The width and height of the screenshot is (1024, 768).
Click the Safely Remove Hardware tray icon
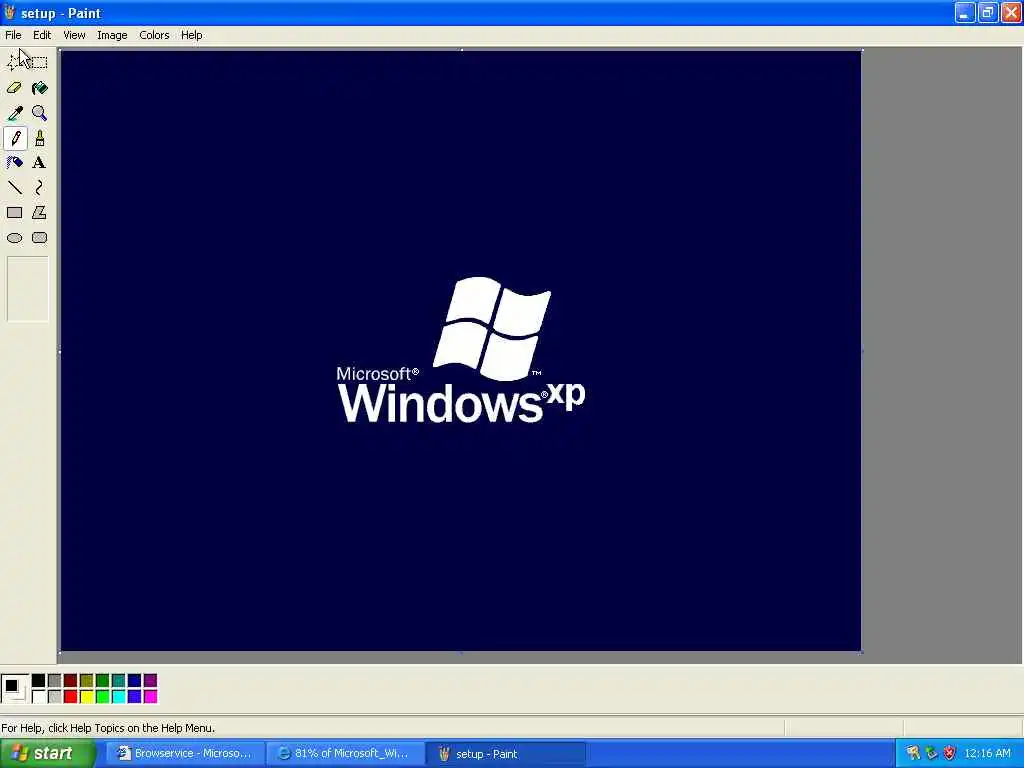pyautogui.click(x=931, y=754)
